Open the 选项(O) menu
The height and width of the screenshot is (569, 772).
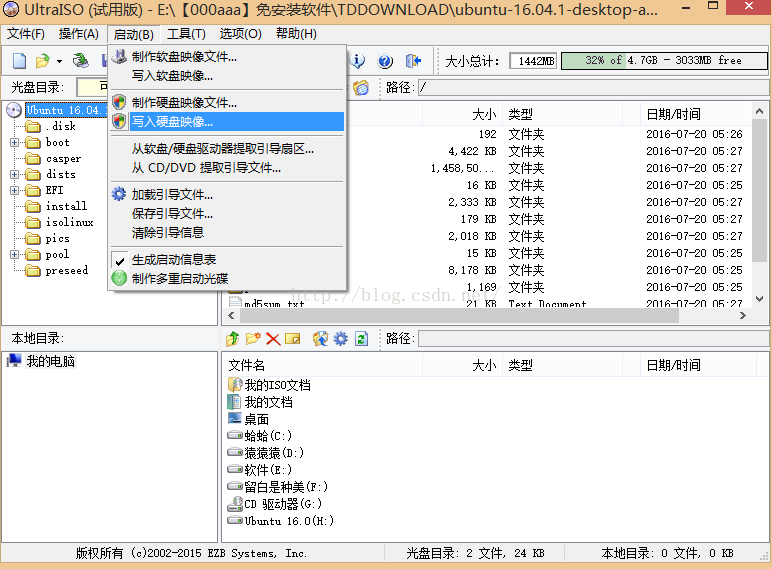point(240,34)
